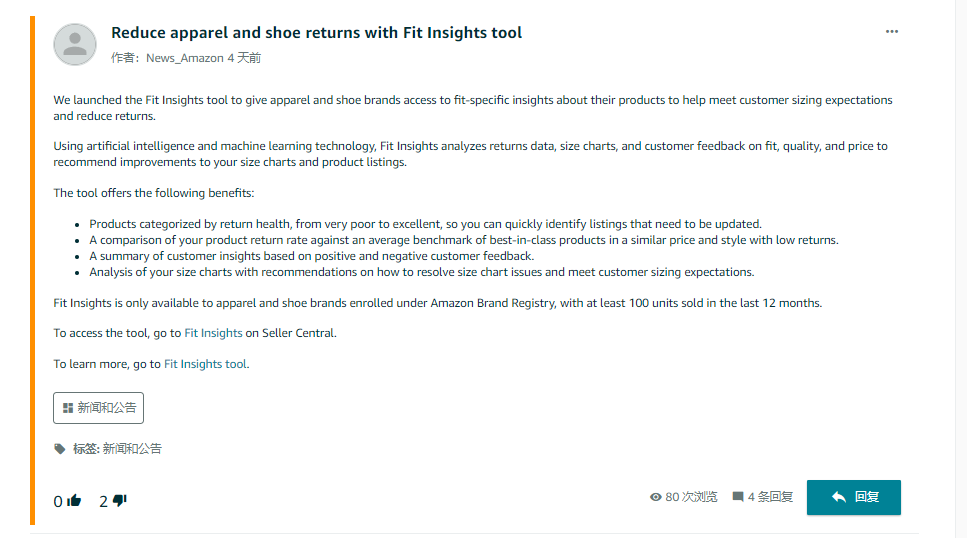Click the "4 天前" post timestamp
This screenshot has height=538, width=967.
click(x=244, y=58)
